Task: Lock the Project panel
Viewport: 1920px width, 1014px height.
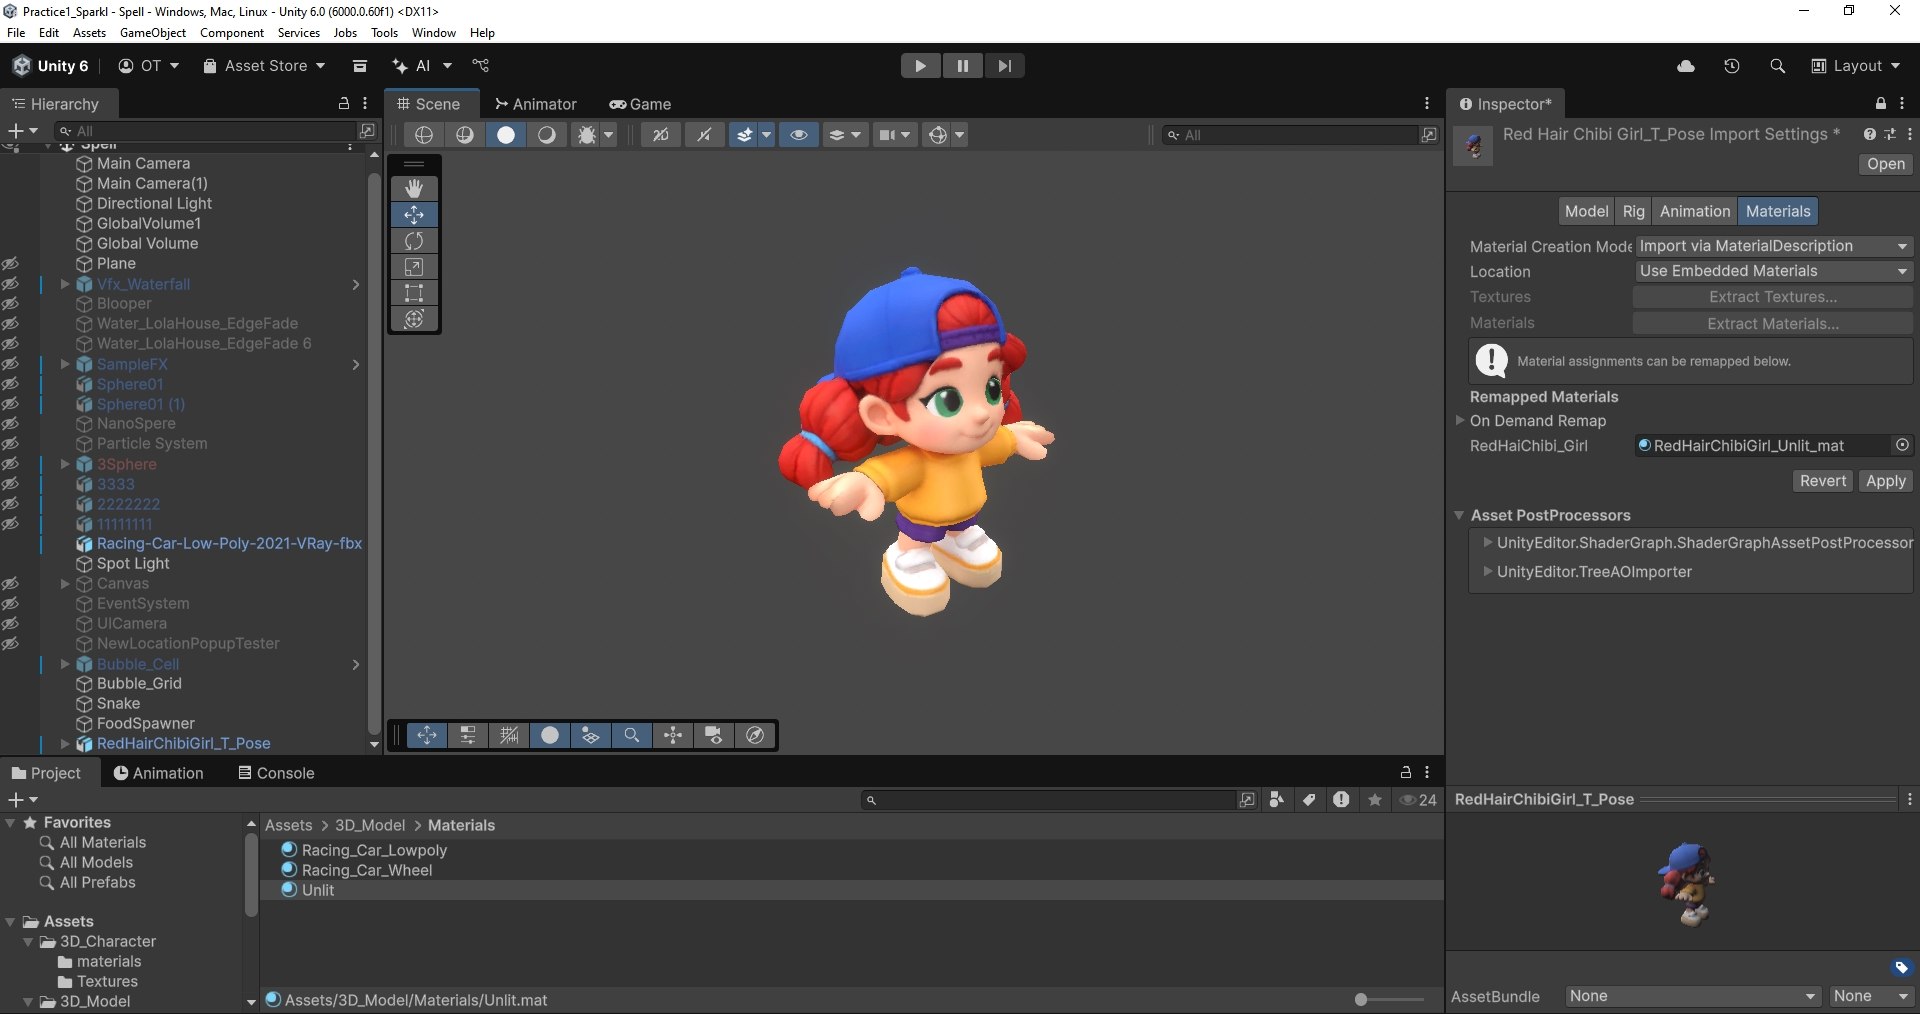Action: point(1406,772)
